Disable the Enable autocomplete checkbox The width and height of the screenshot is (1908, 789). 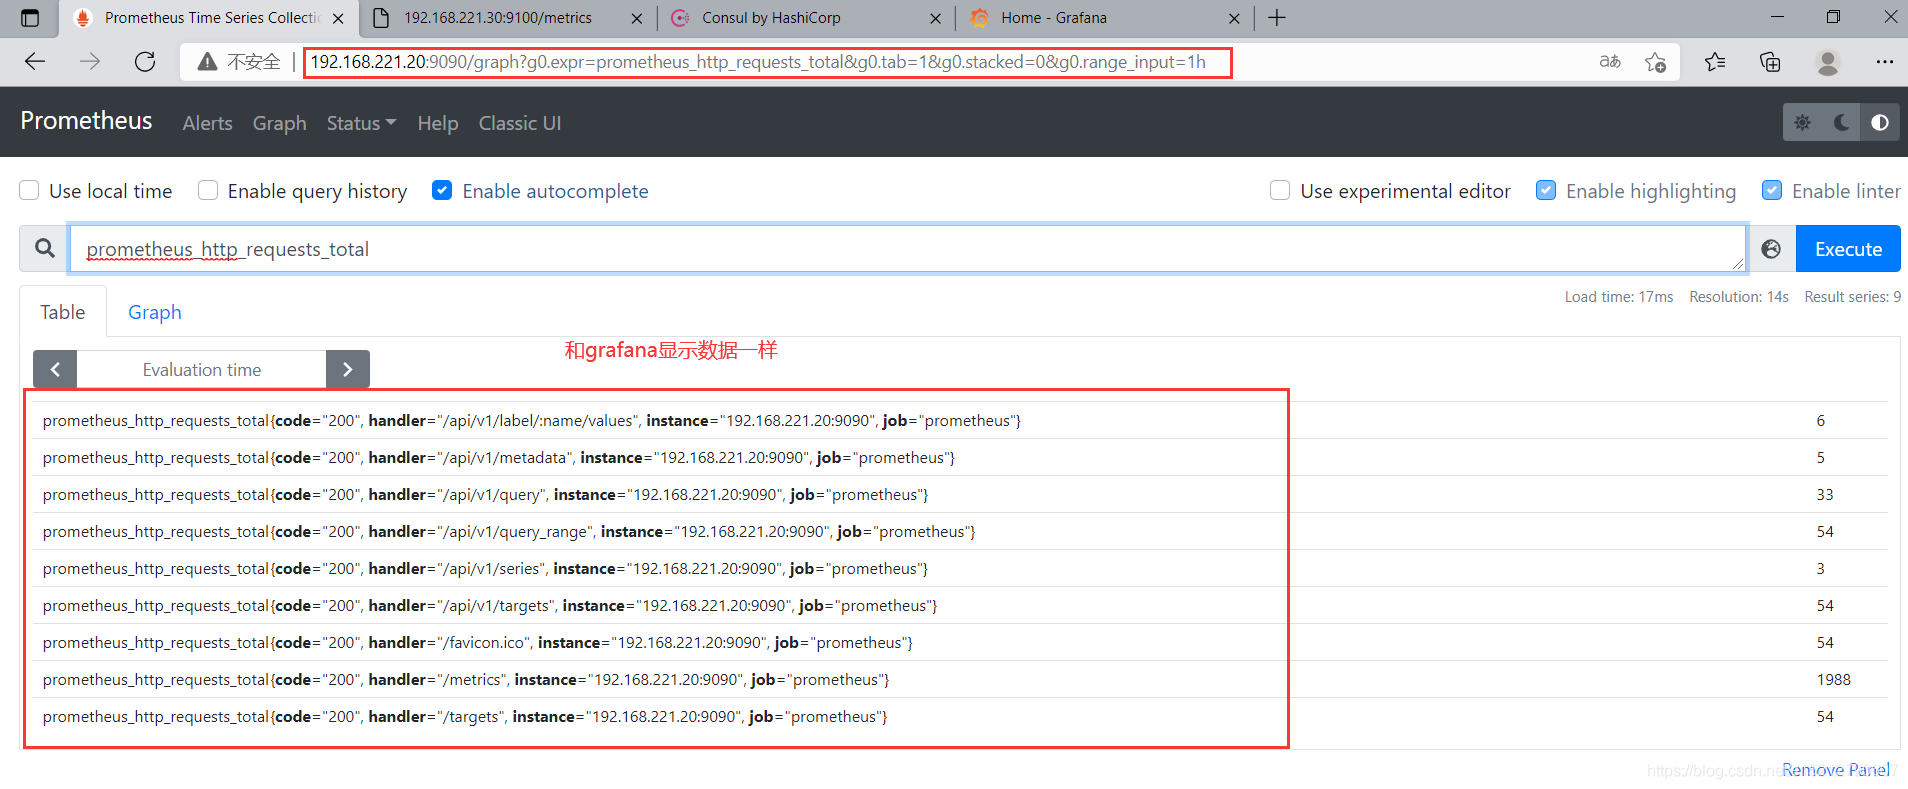[x=442, y=190]
